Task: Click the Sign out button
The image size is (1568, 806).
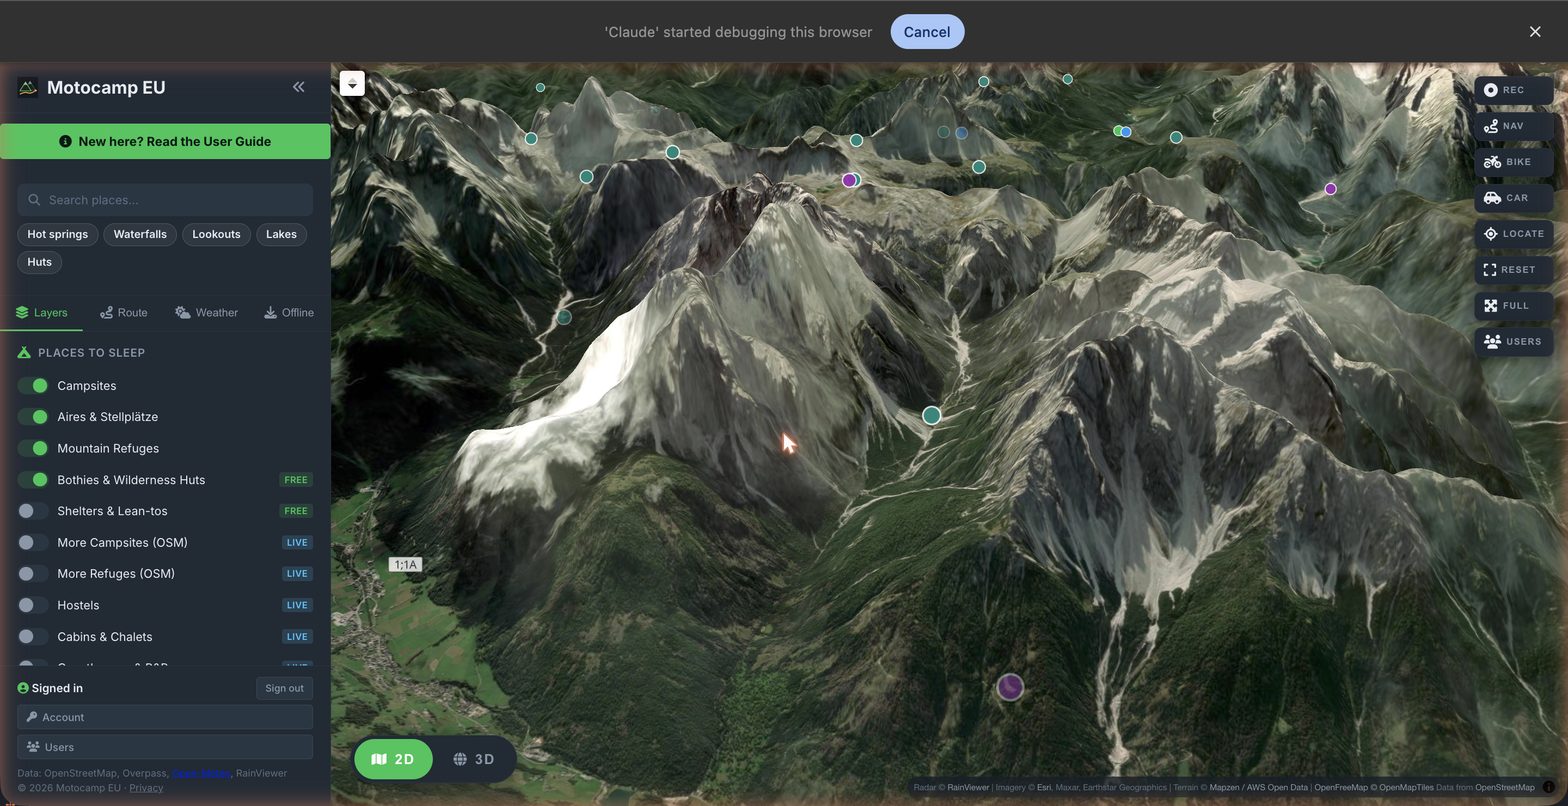Action: pos(284,688)
